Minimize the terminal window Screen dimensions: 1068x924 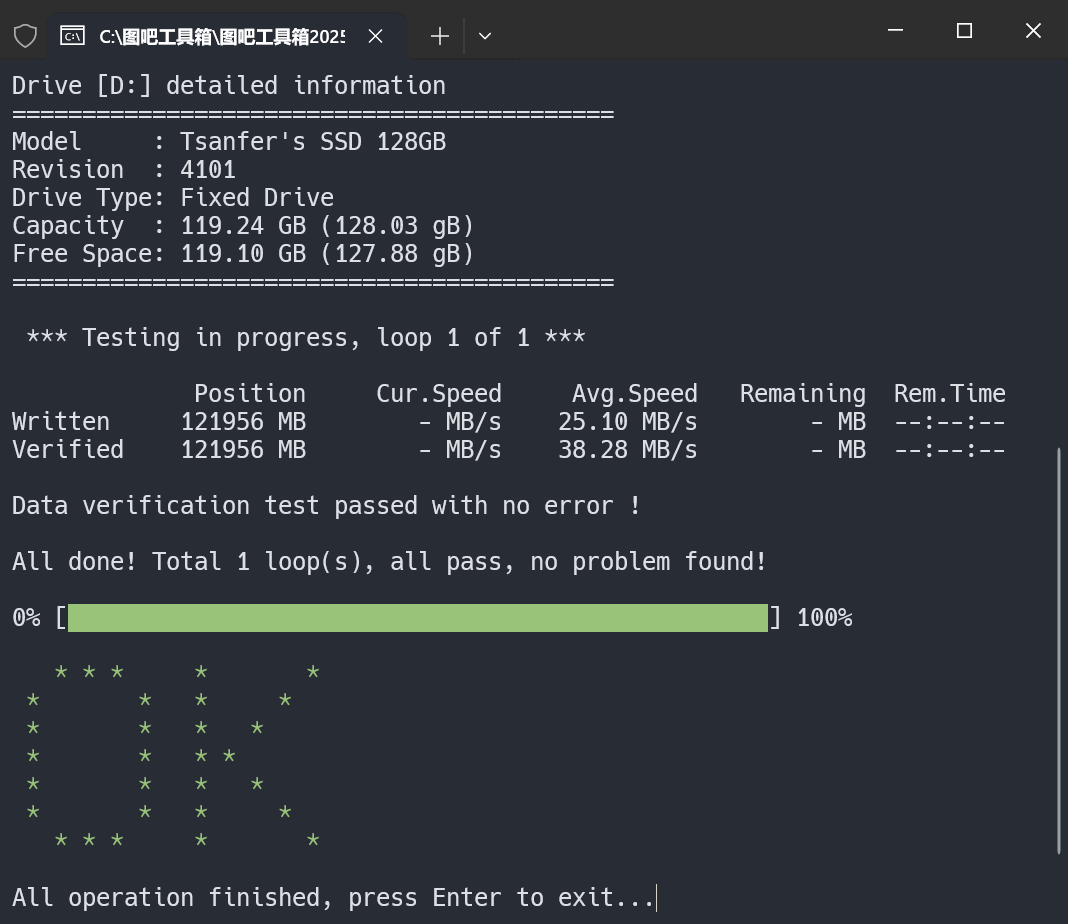pyautogui.click(x=895, y=31)
